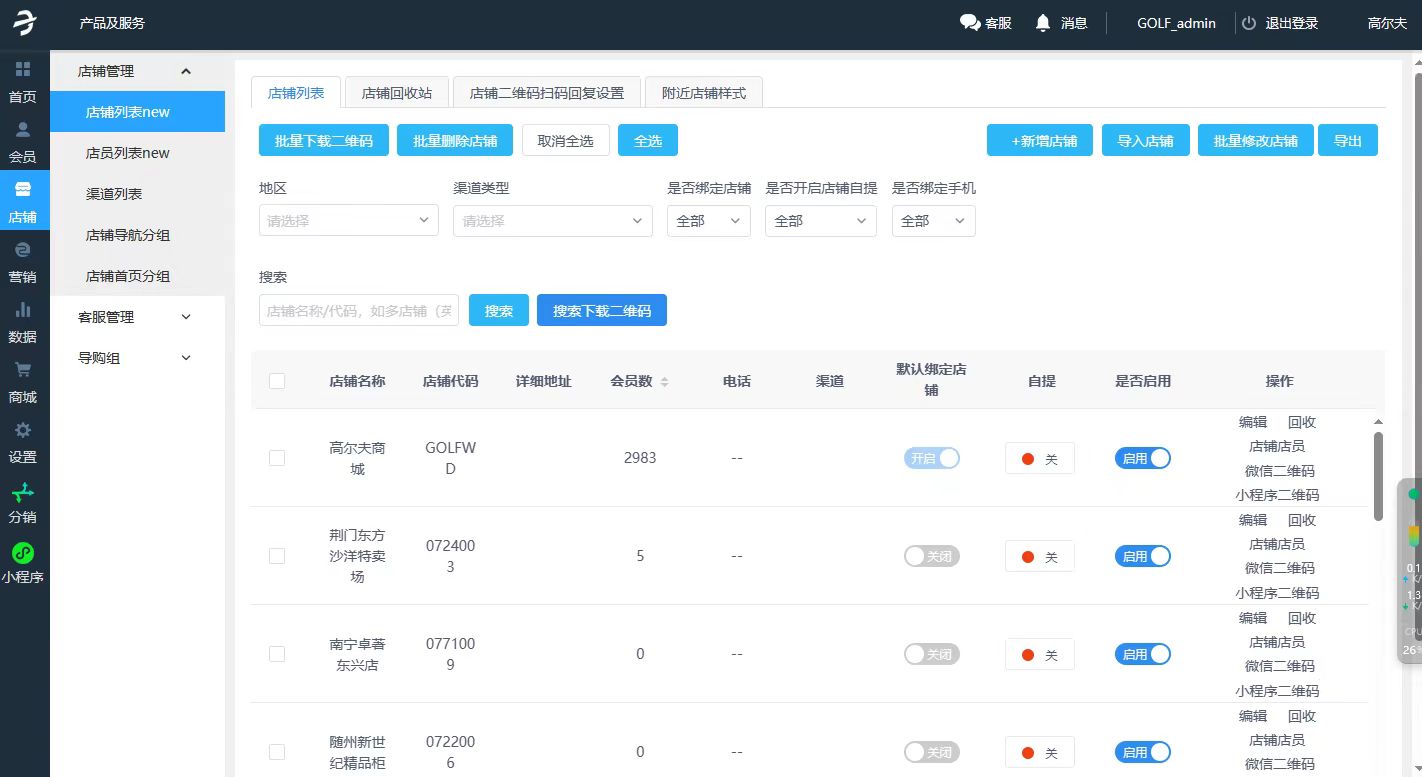Check the 随州新世纪精品柜 row checkbox
Image resolution: width=1422 pixels, height=777 pixels.
[277, 751]
